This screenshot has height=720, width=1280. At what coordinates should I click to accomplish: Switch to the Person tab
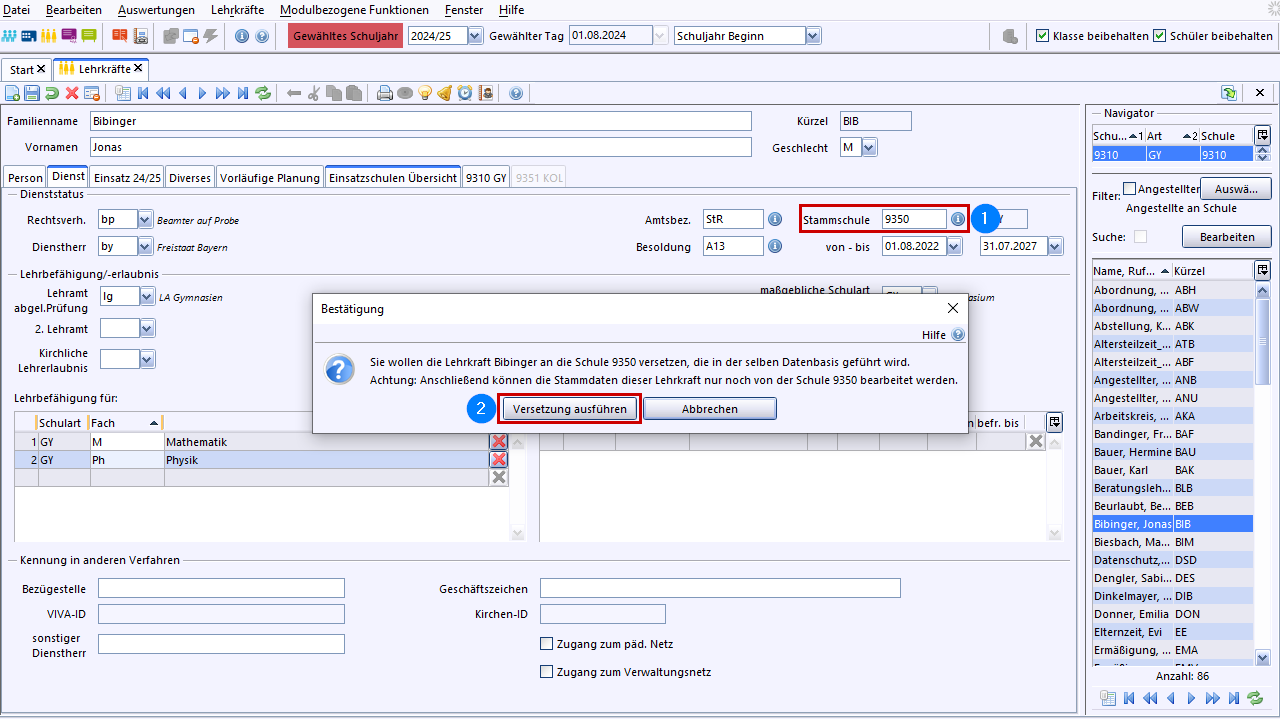25,177
